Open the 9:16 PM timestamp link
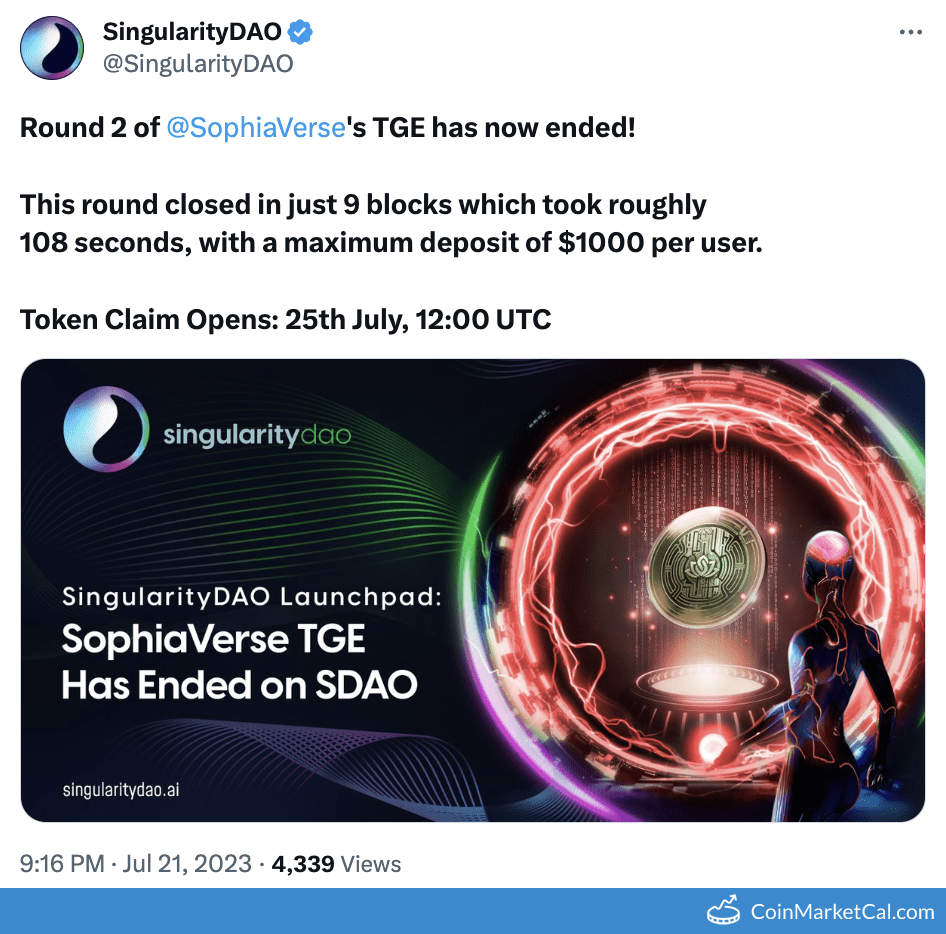The height and width of the screenshot is (934, 946). [x=62, y=863]
